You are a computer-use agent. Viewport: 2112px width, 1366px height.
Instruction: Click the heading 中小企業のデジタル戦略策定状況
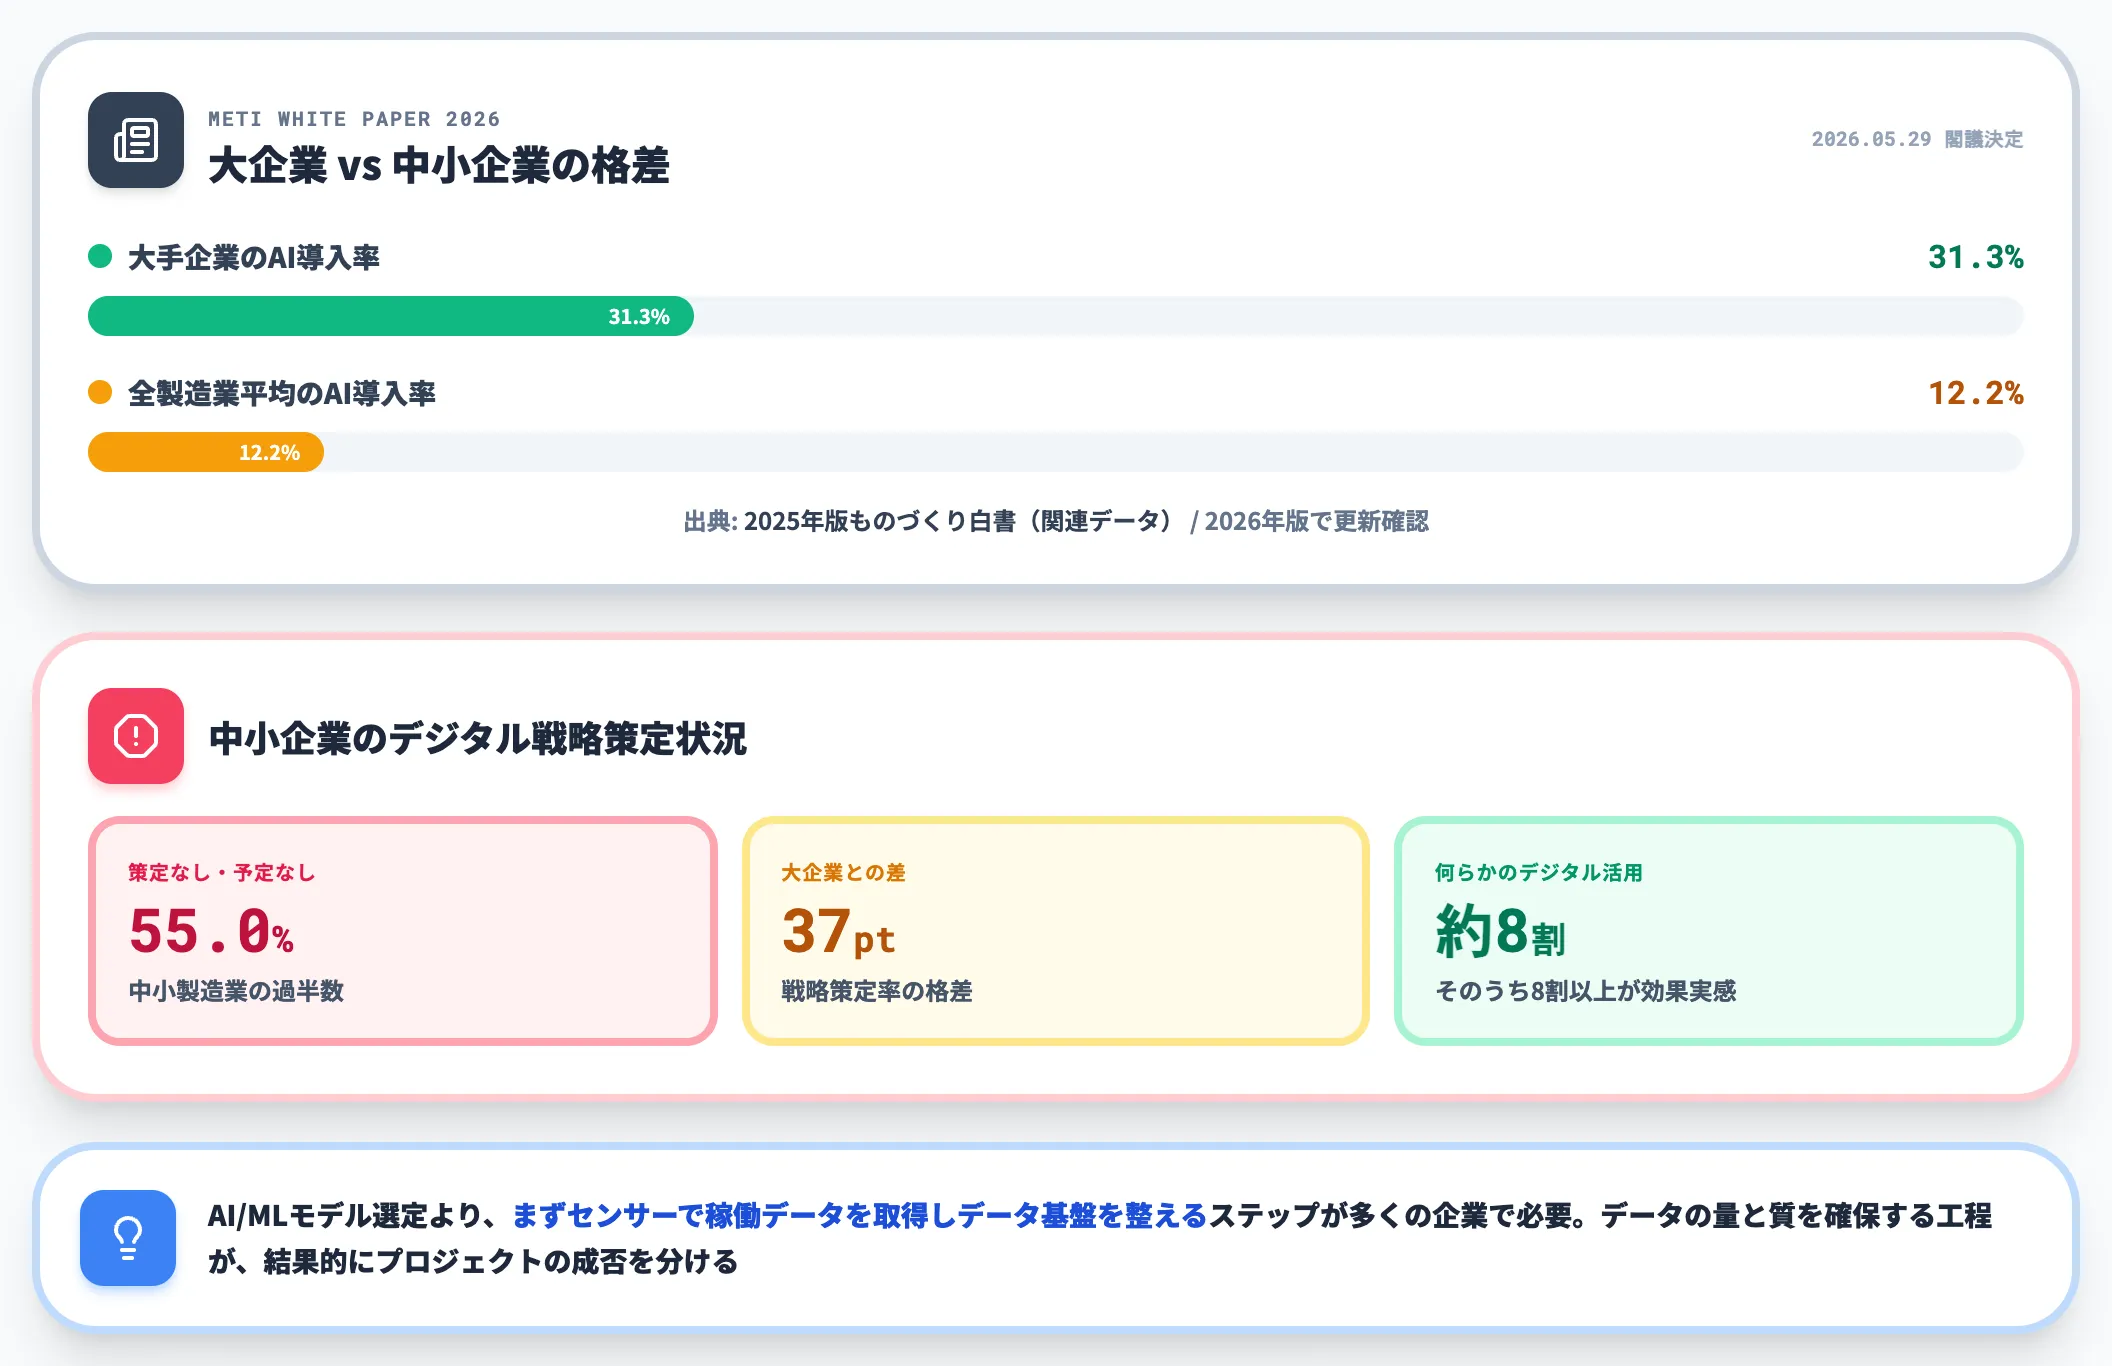pyautogui.click(x=478, y=738)
